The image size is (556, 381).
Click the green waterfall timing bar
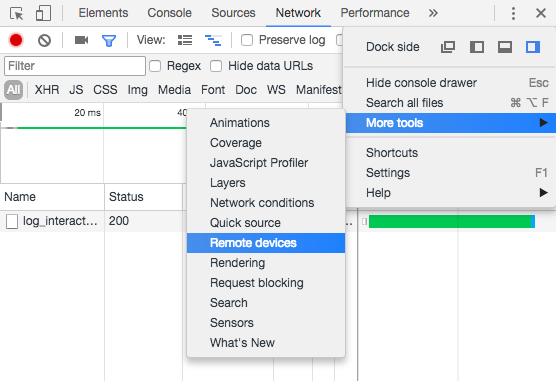click(451, 222)
